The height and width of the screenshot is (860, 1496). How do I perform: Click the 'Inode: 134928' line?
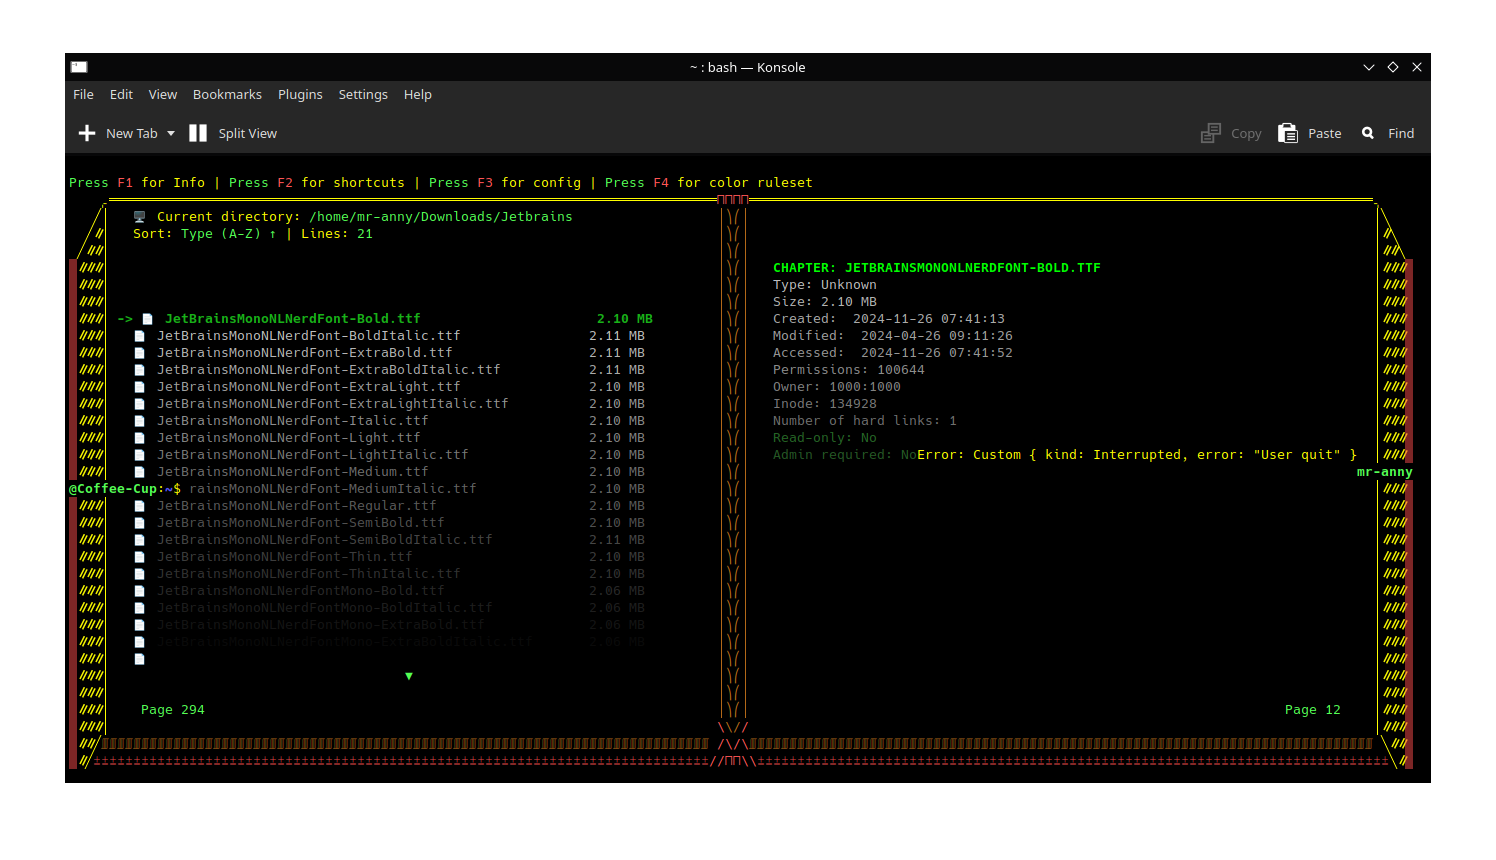(x=825, y=404)
